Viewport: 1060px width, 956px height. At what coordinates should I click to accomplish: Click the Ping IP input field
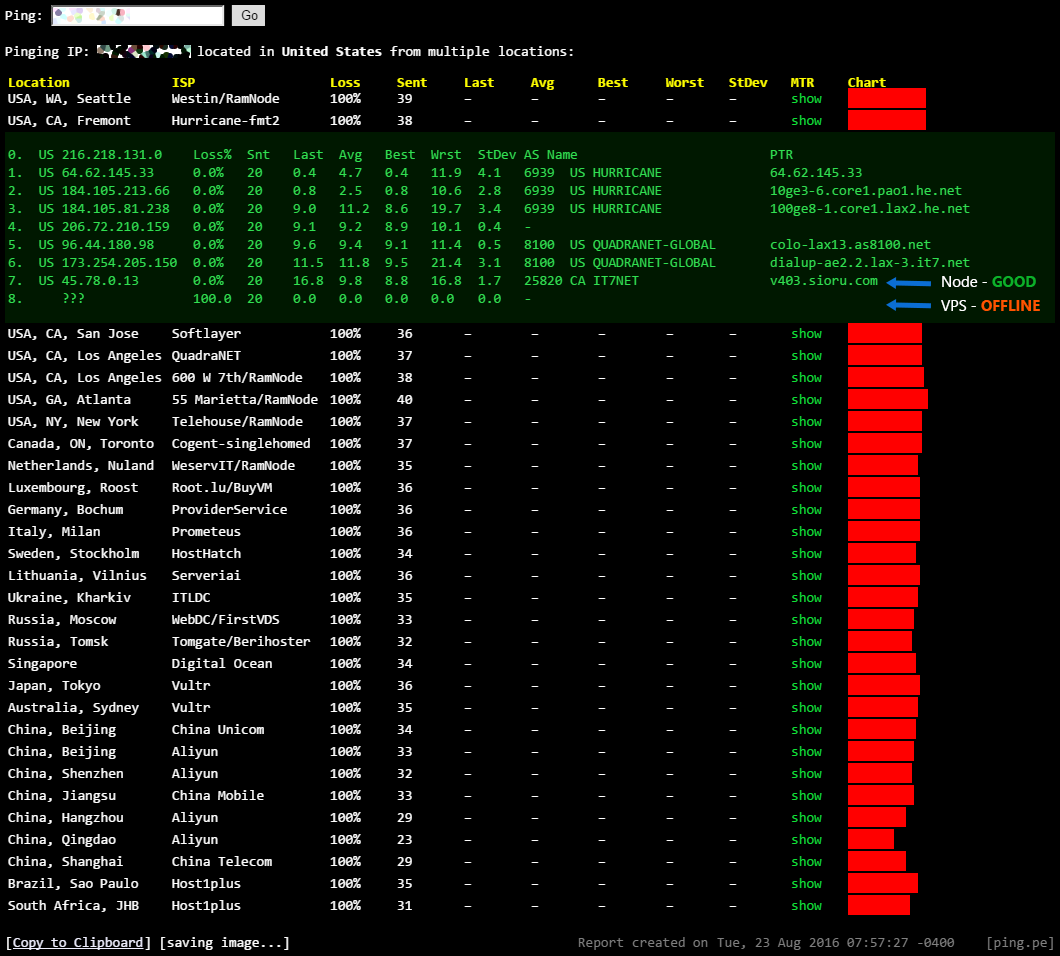click(137, 16)
